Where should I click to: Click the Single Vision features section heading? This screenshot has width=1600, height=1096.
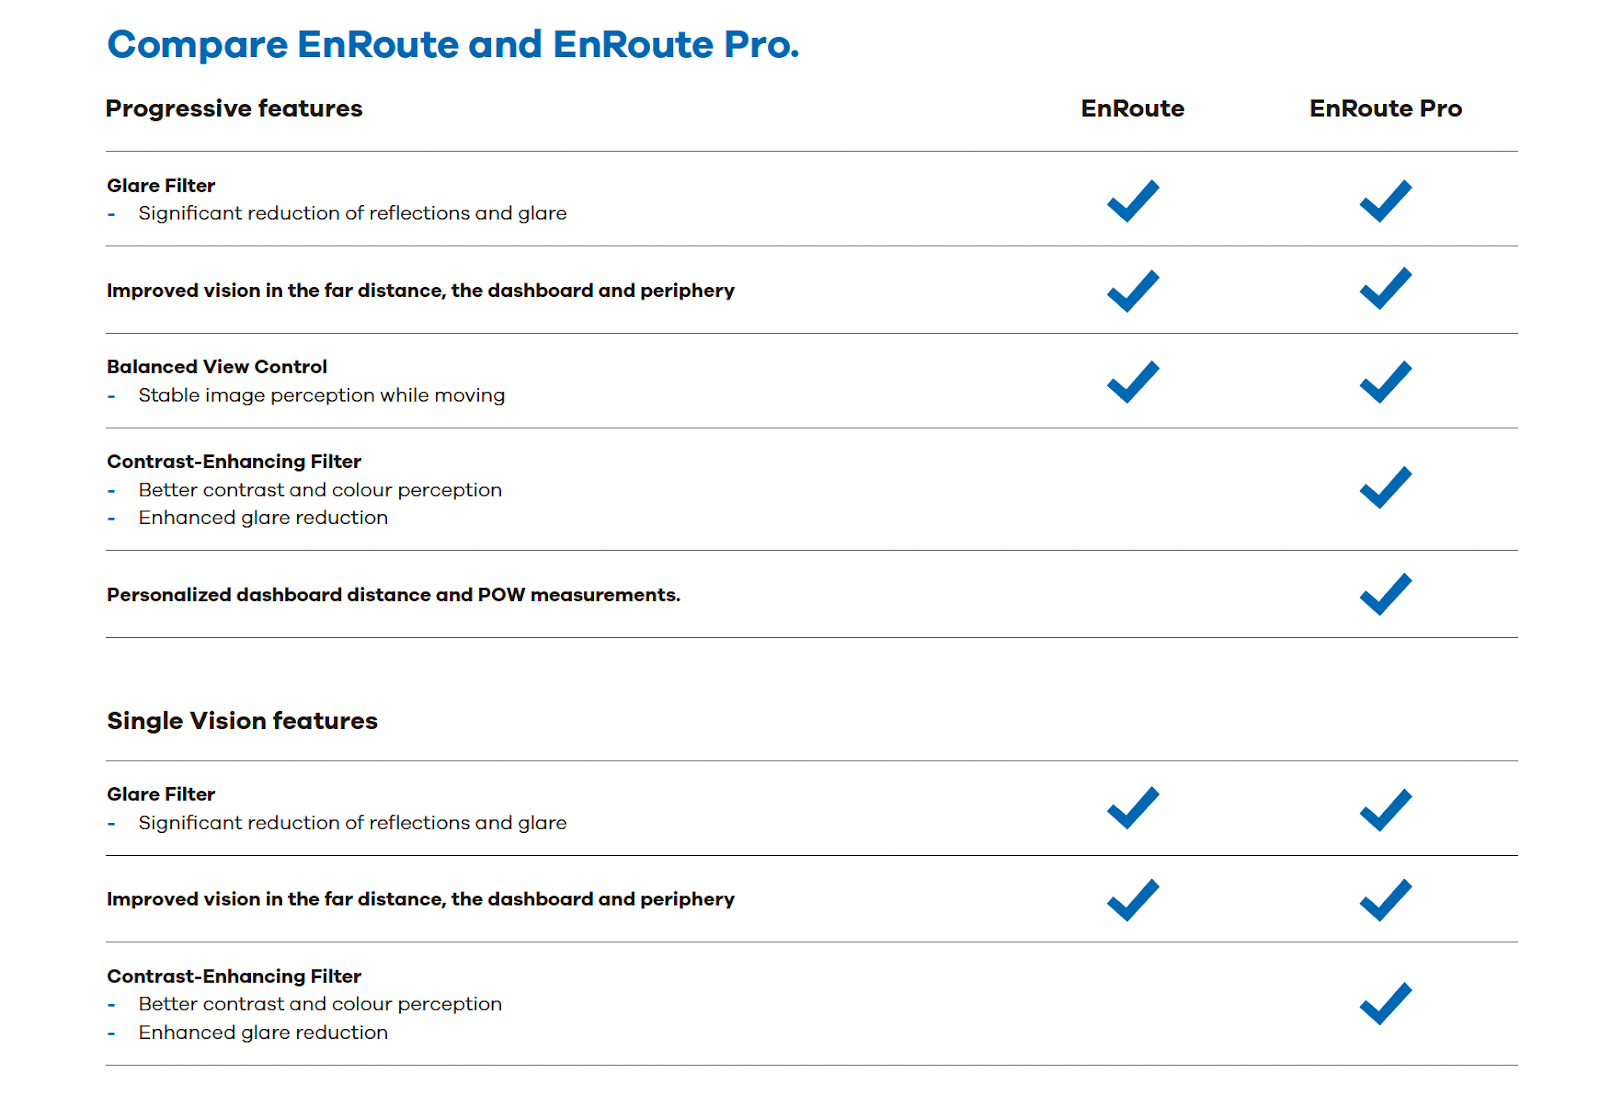point(242,721)
